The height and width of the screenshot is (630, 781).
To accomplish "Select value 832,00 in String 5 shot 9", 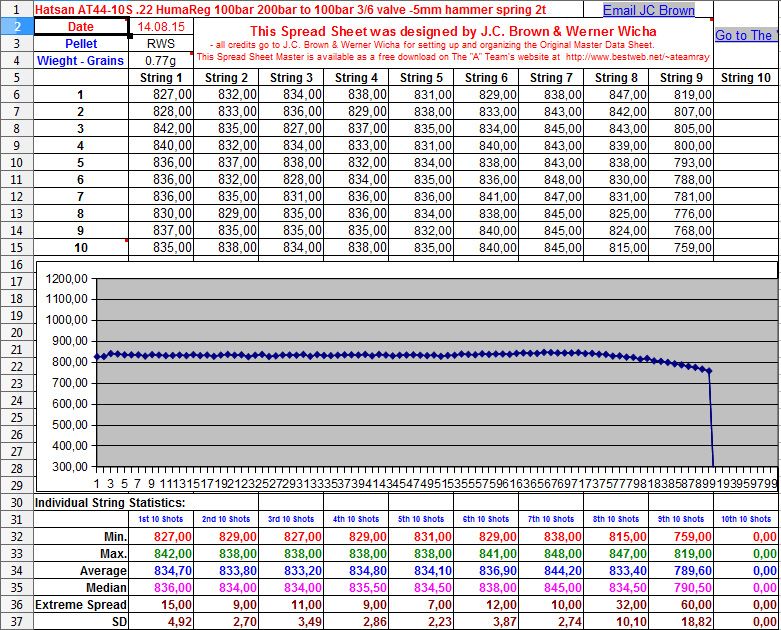I will point(421,231).
